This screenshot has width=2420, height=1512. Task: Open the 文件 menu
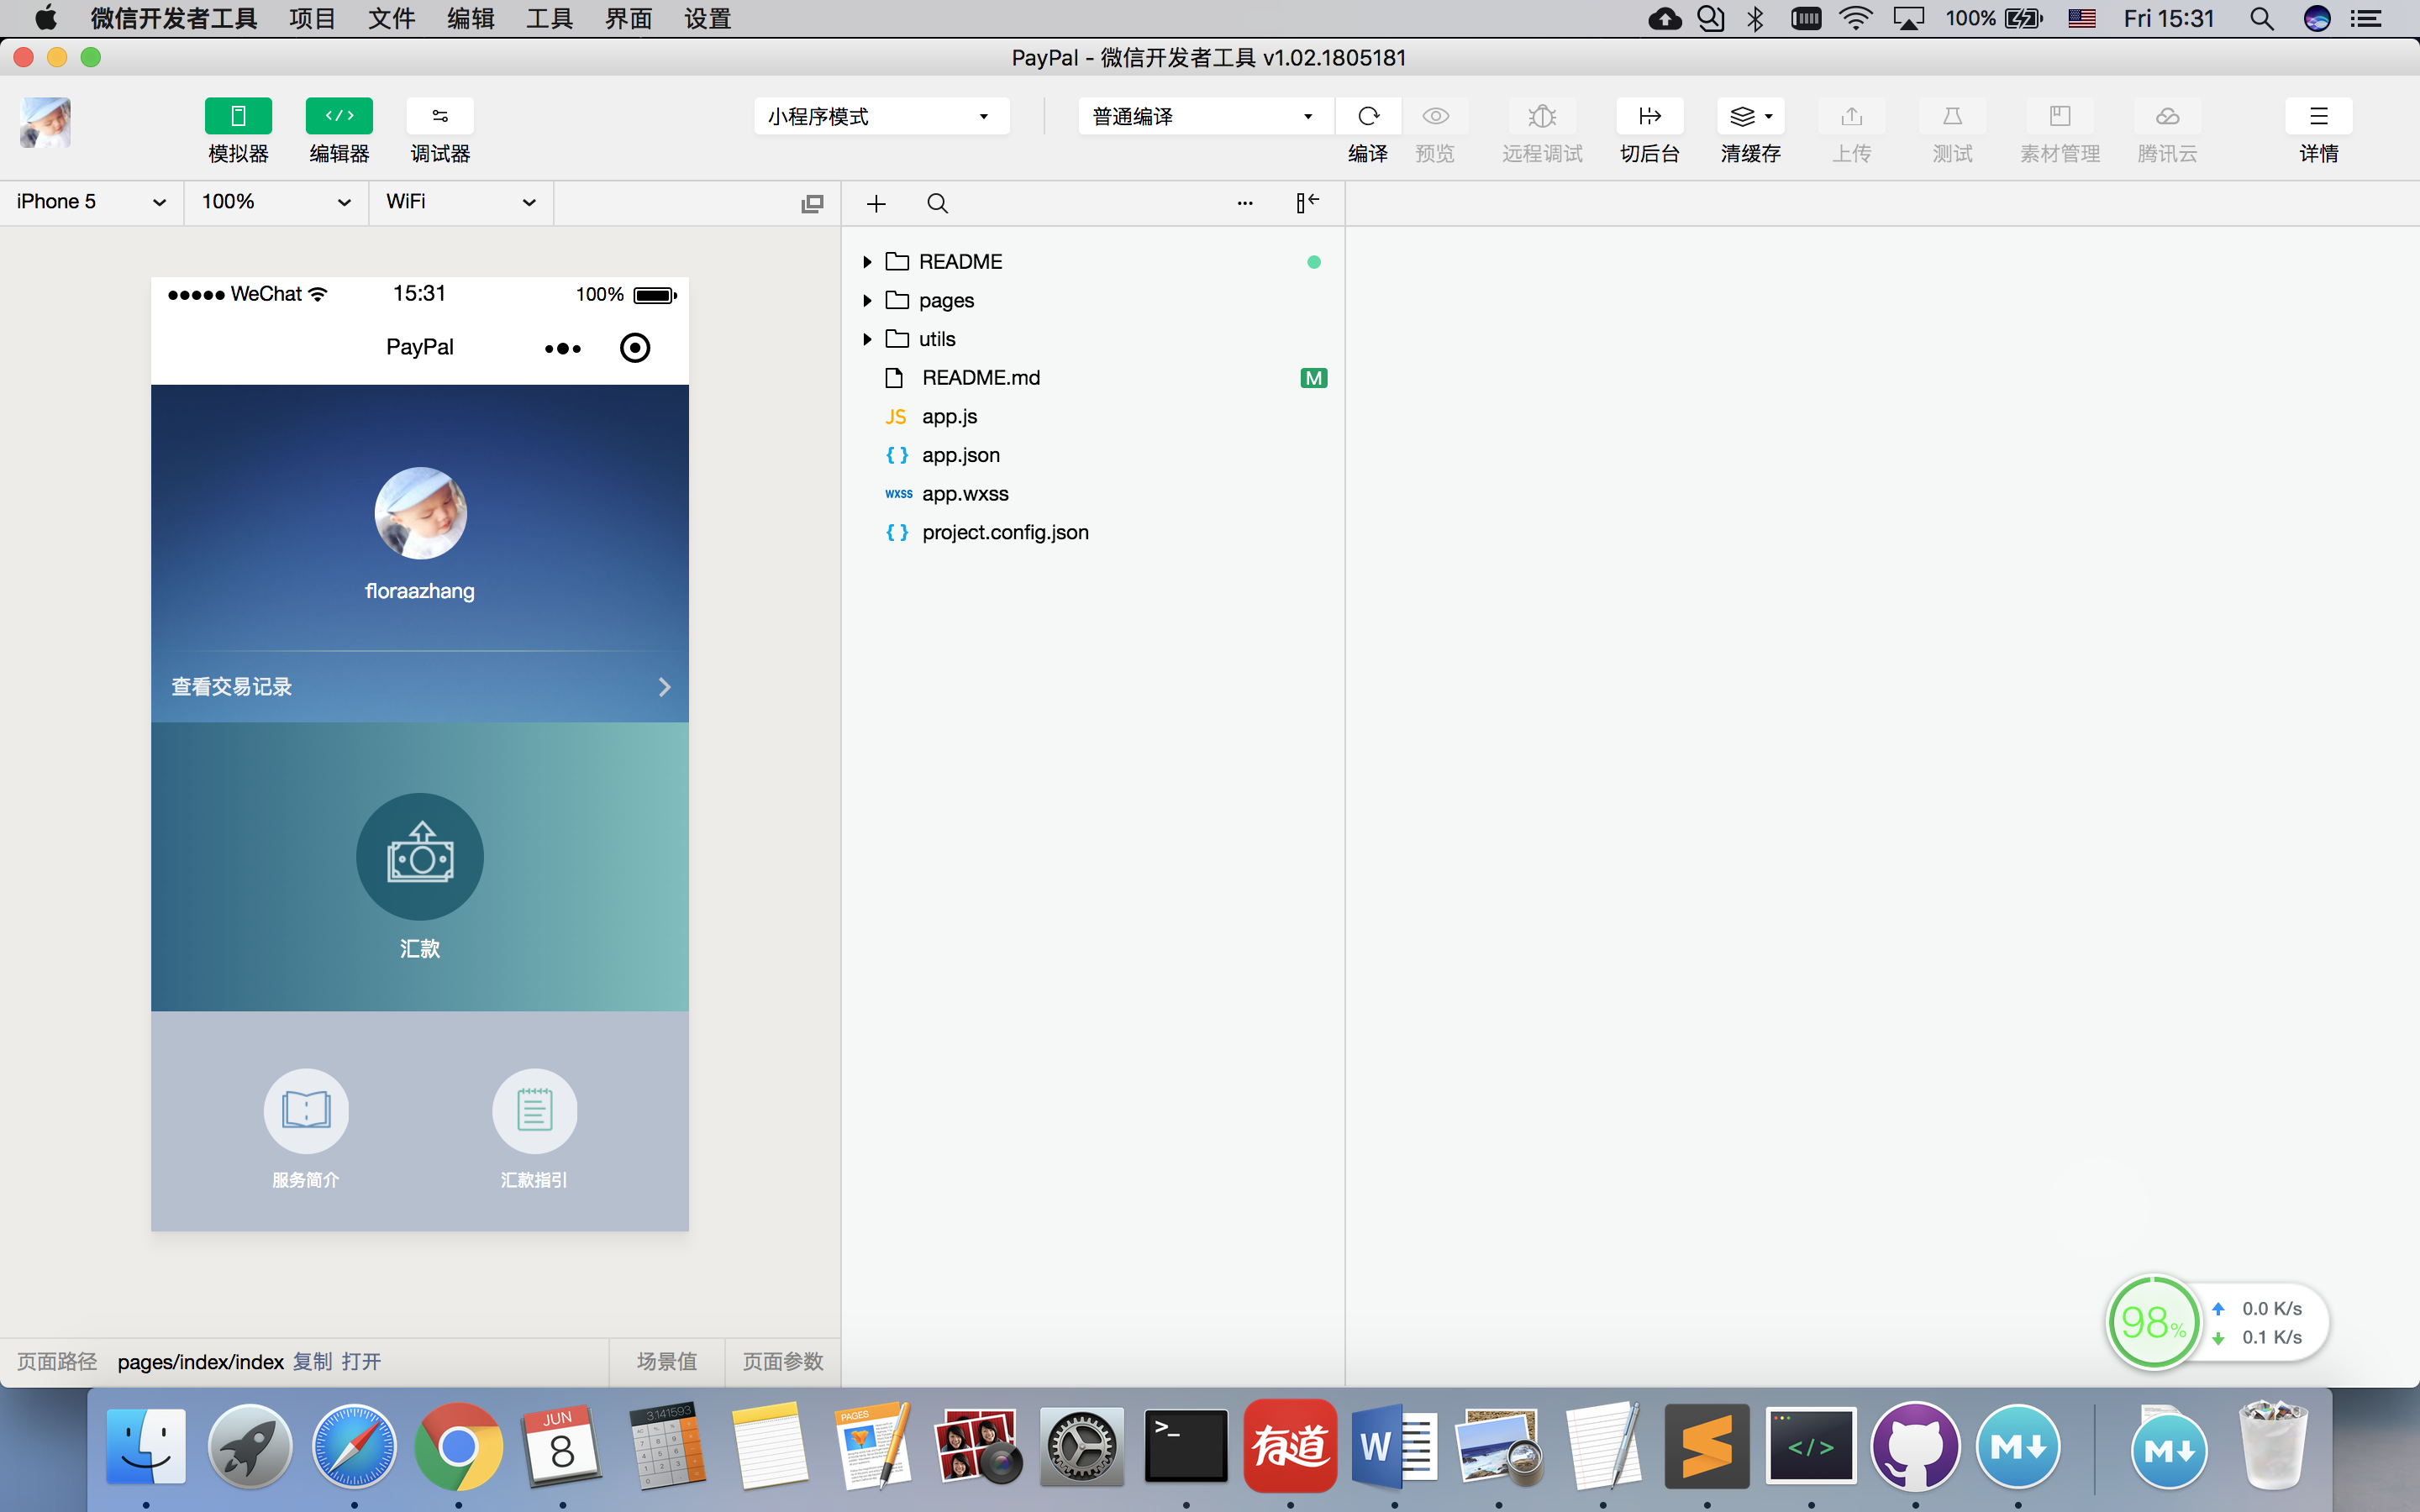click(391, 18)
